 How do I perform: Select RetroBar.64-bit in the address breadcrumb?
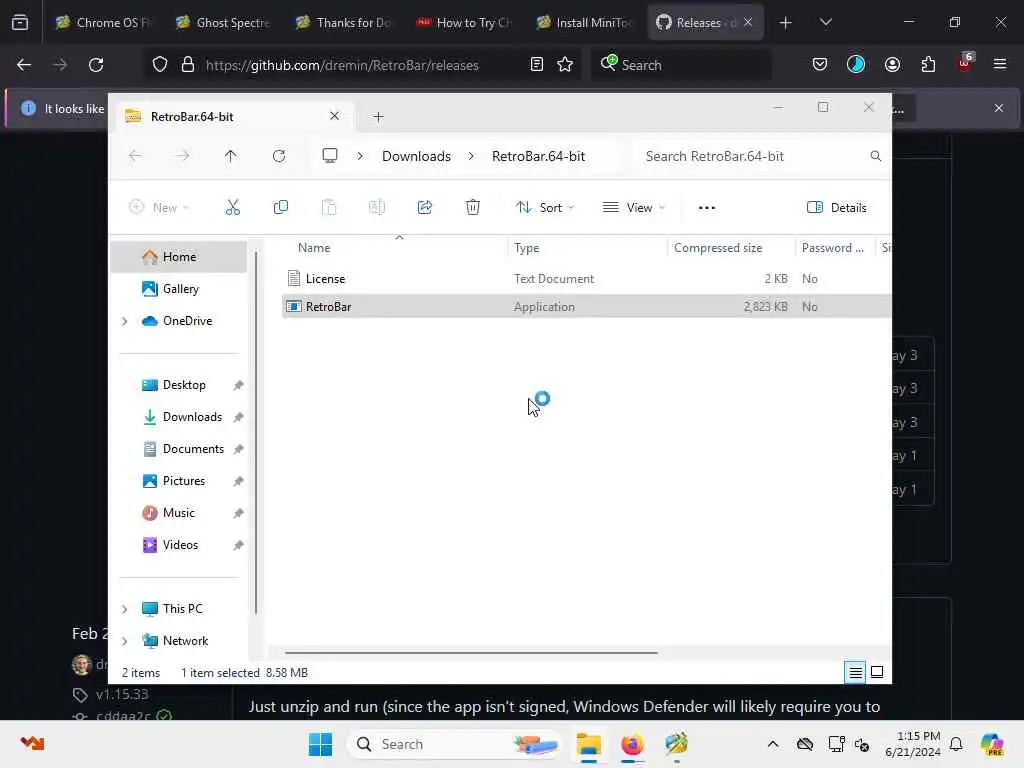[538, 156]
